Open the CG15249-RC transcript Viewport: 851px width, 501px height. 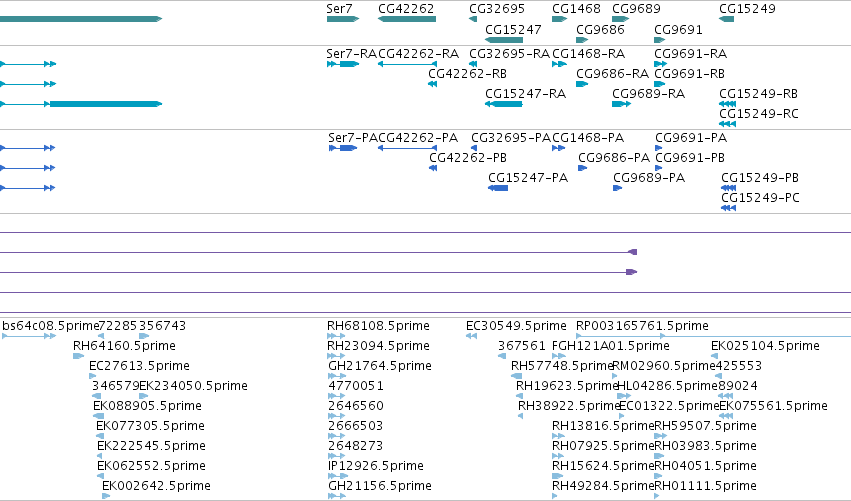pyautogui.click(x=727, y=124)
